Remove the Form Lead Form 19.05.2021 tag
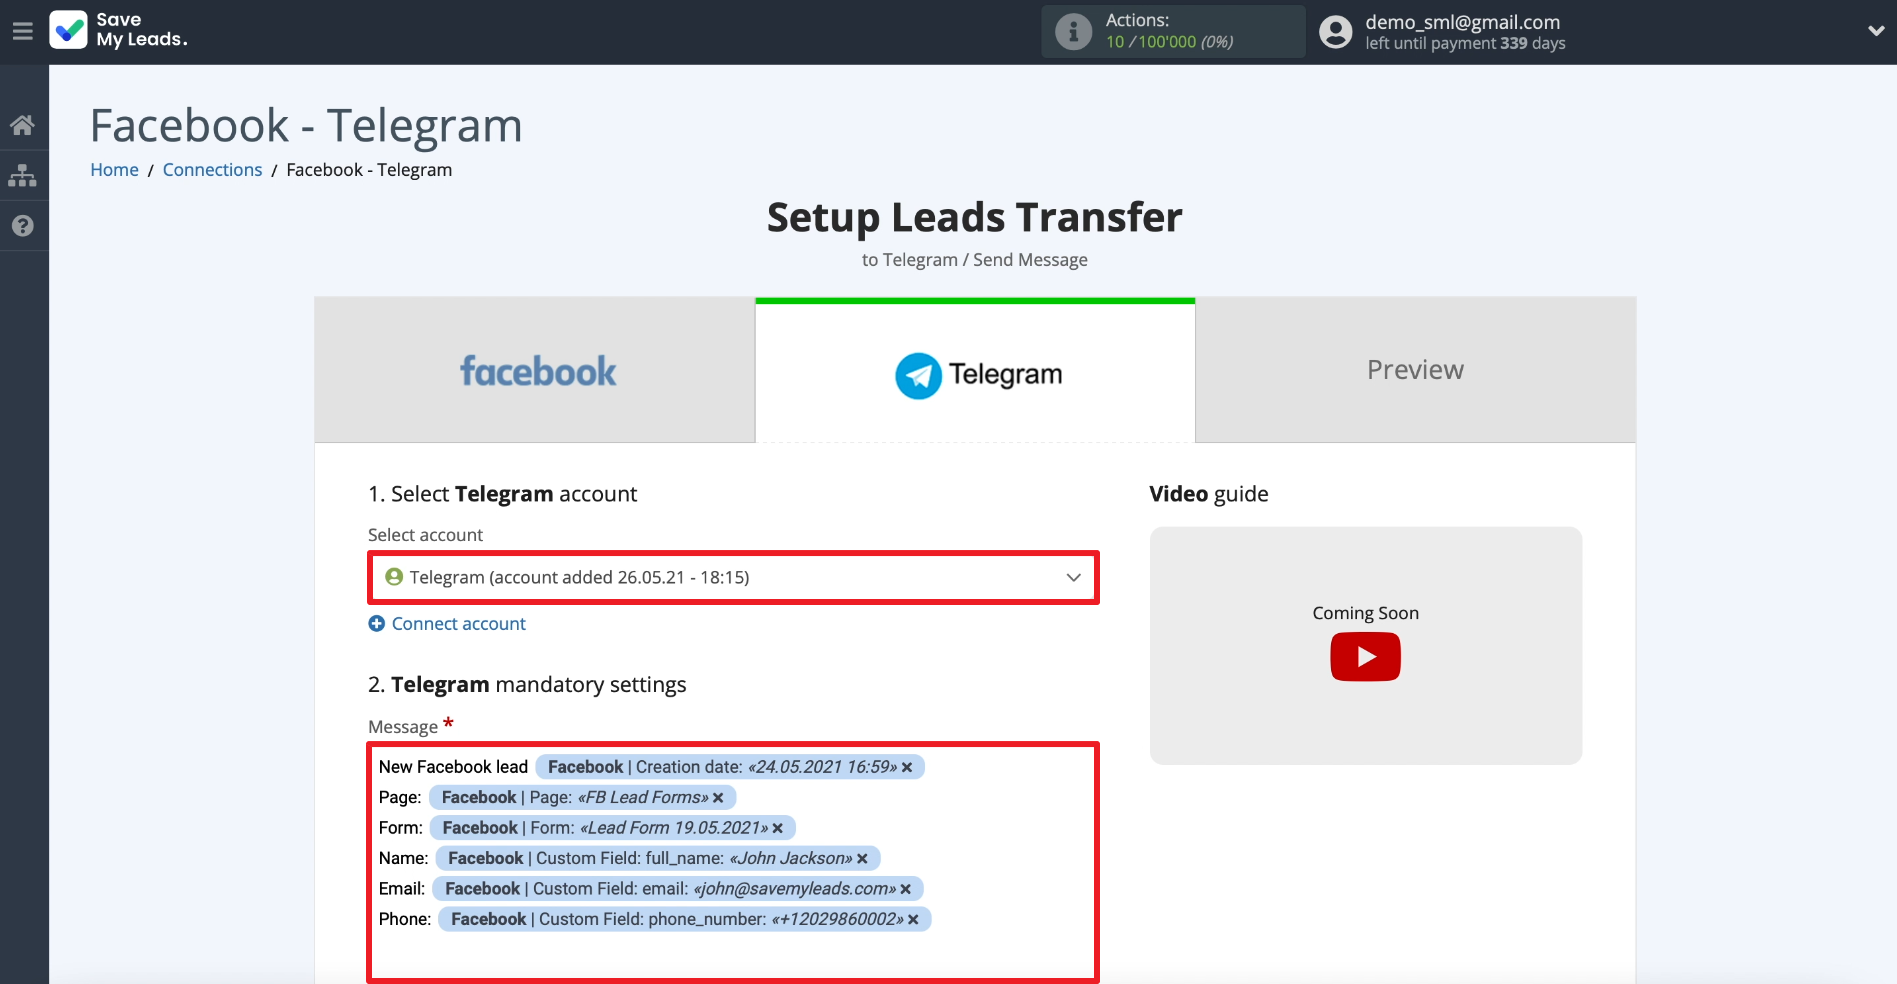The height and width of the screenshot is (984, 1897). coord(777,828)
